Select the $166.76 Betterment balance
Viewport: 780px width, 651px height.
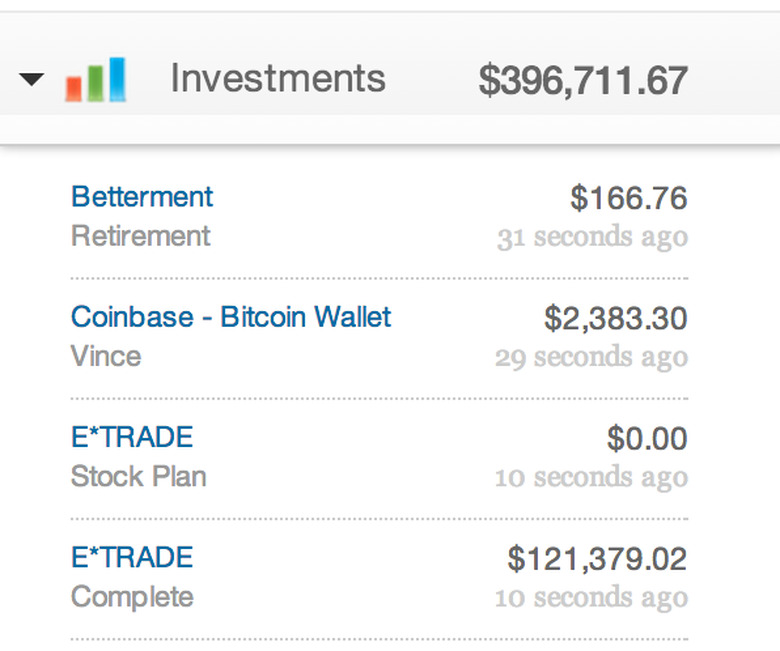point(628,198)
